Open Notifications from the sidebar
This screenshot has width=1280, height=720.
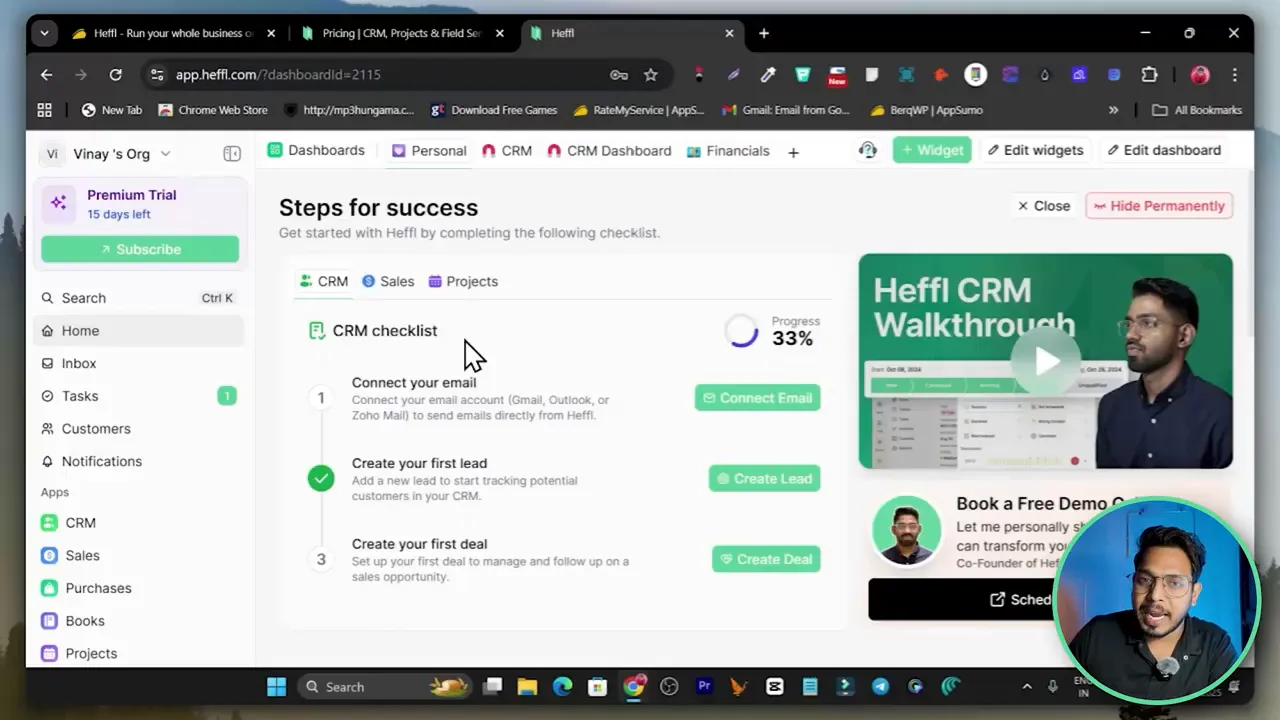coord(100,461)
